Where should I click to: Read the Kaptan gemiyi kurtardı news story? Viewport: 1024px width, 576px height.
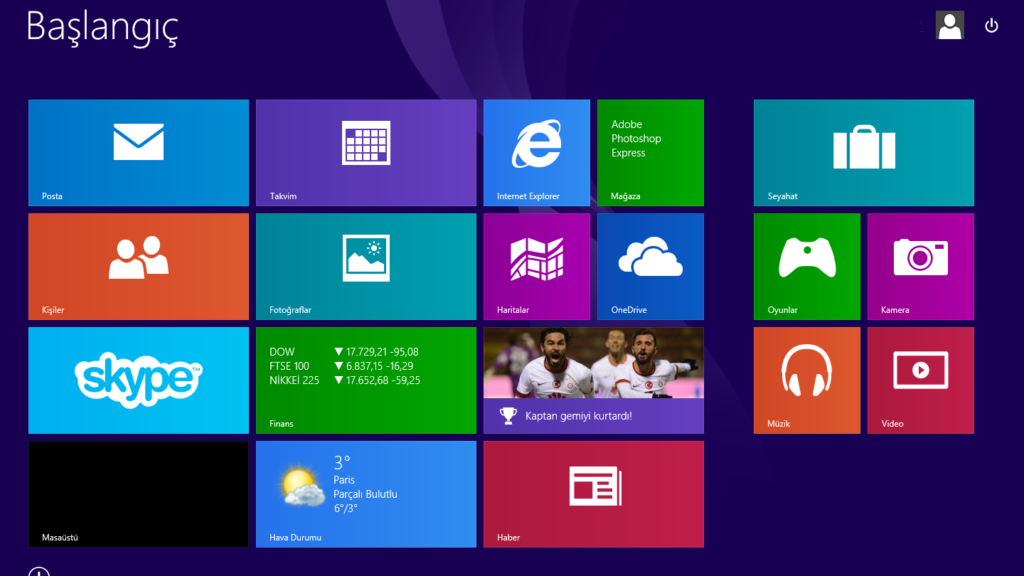click(x=593, y=380)
